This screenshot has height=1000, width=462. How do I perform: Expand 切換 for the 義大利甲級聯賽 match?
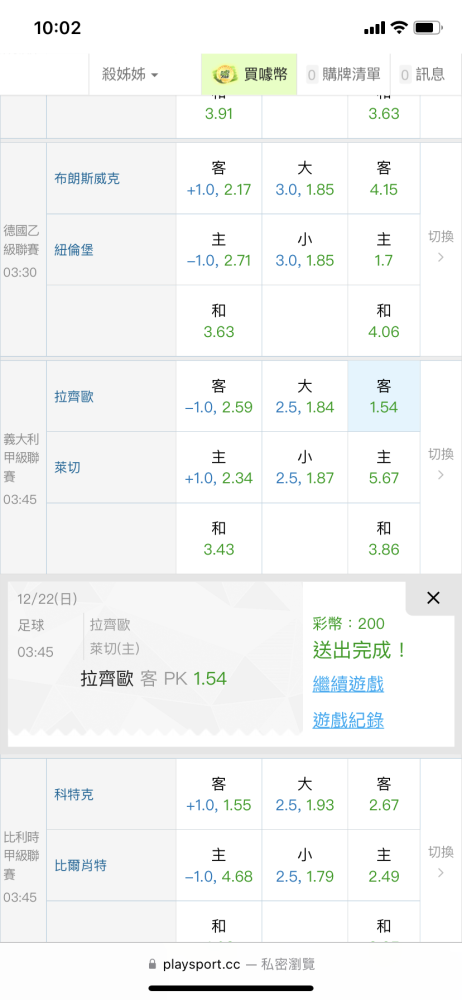(x=441, y=464)
